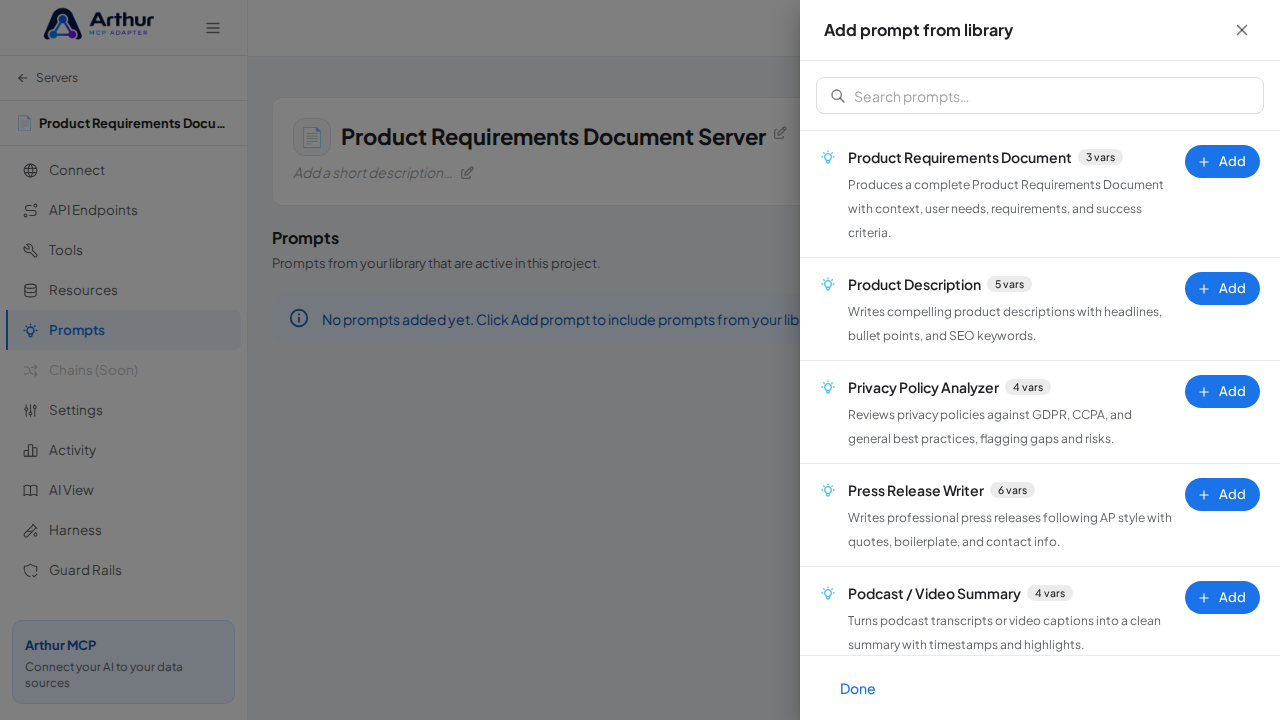1280x720 pixels.
Task: Click the Podcast / Video Summary lightbulb icon
Action: pyautogui.click(x=828, y=593)
